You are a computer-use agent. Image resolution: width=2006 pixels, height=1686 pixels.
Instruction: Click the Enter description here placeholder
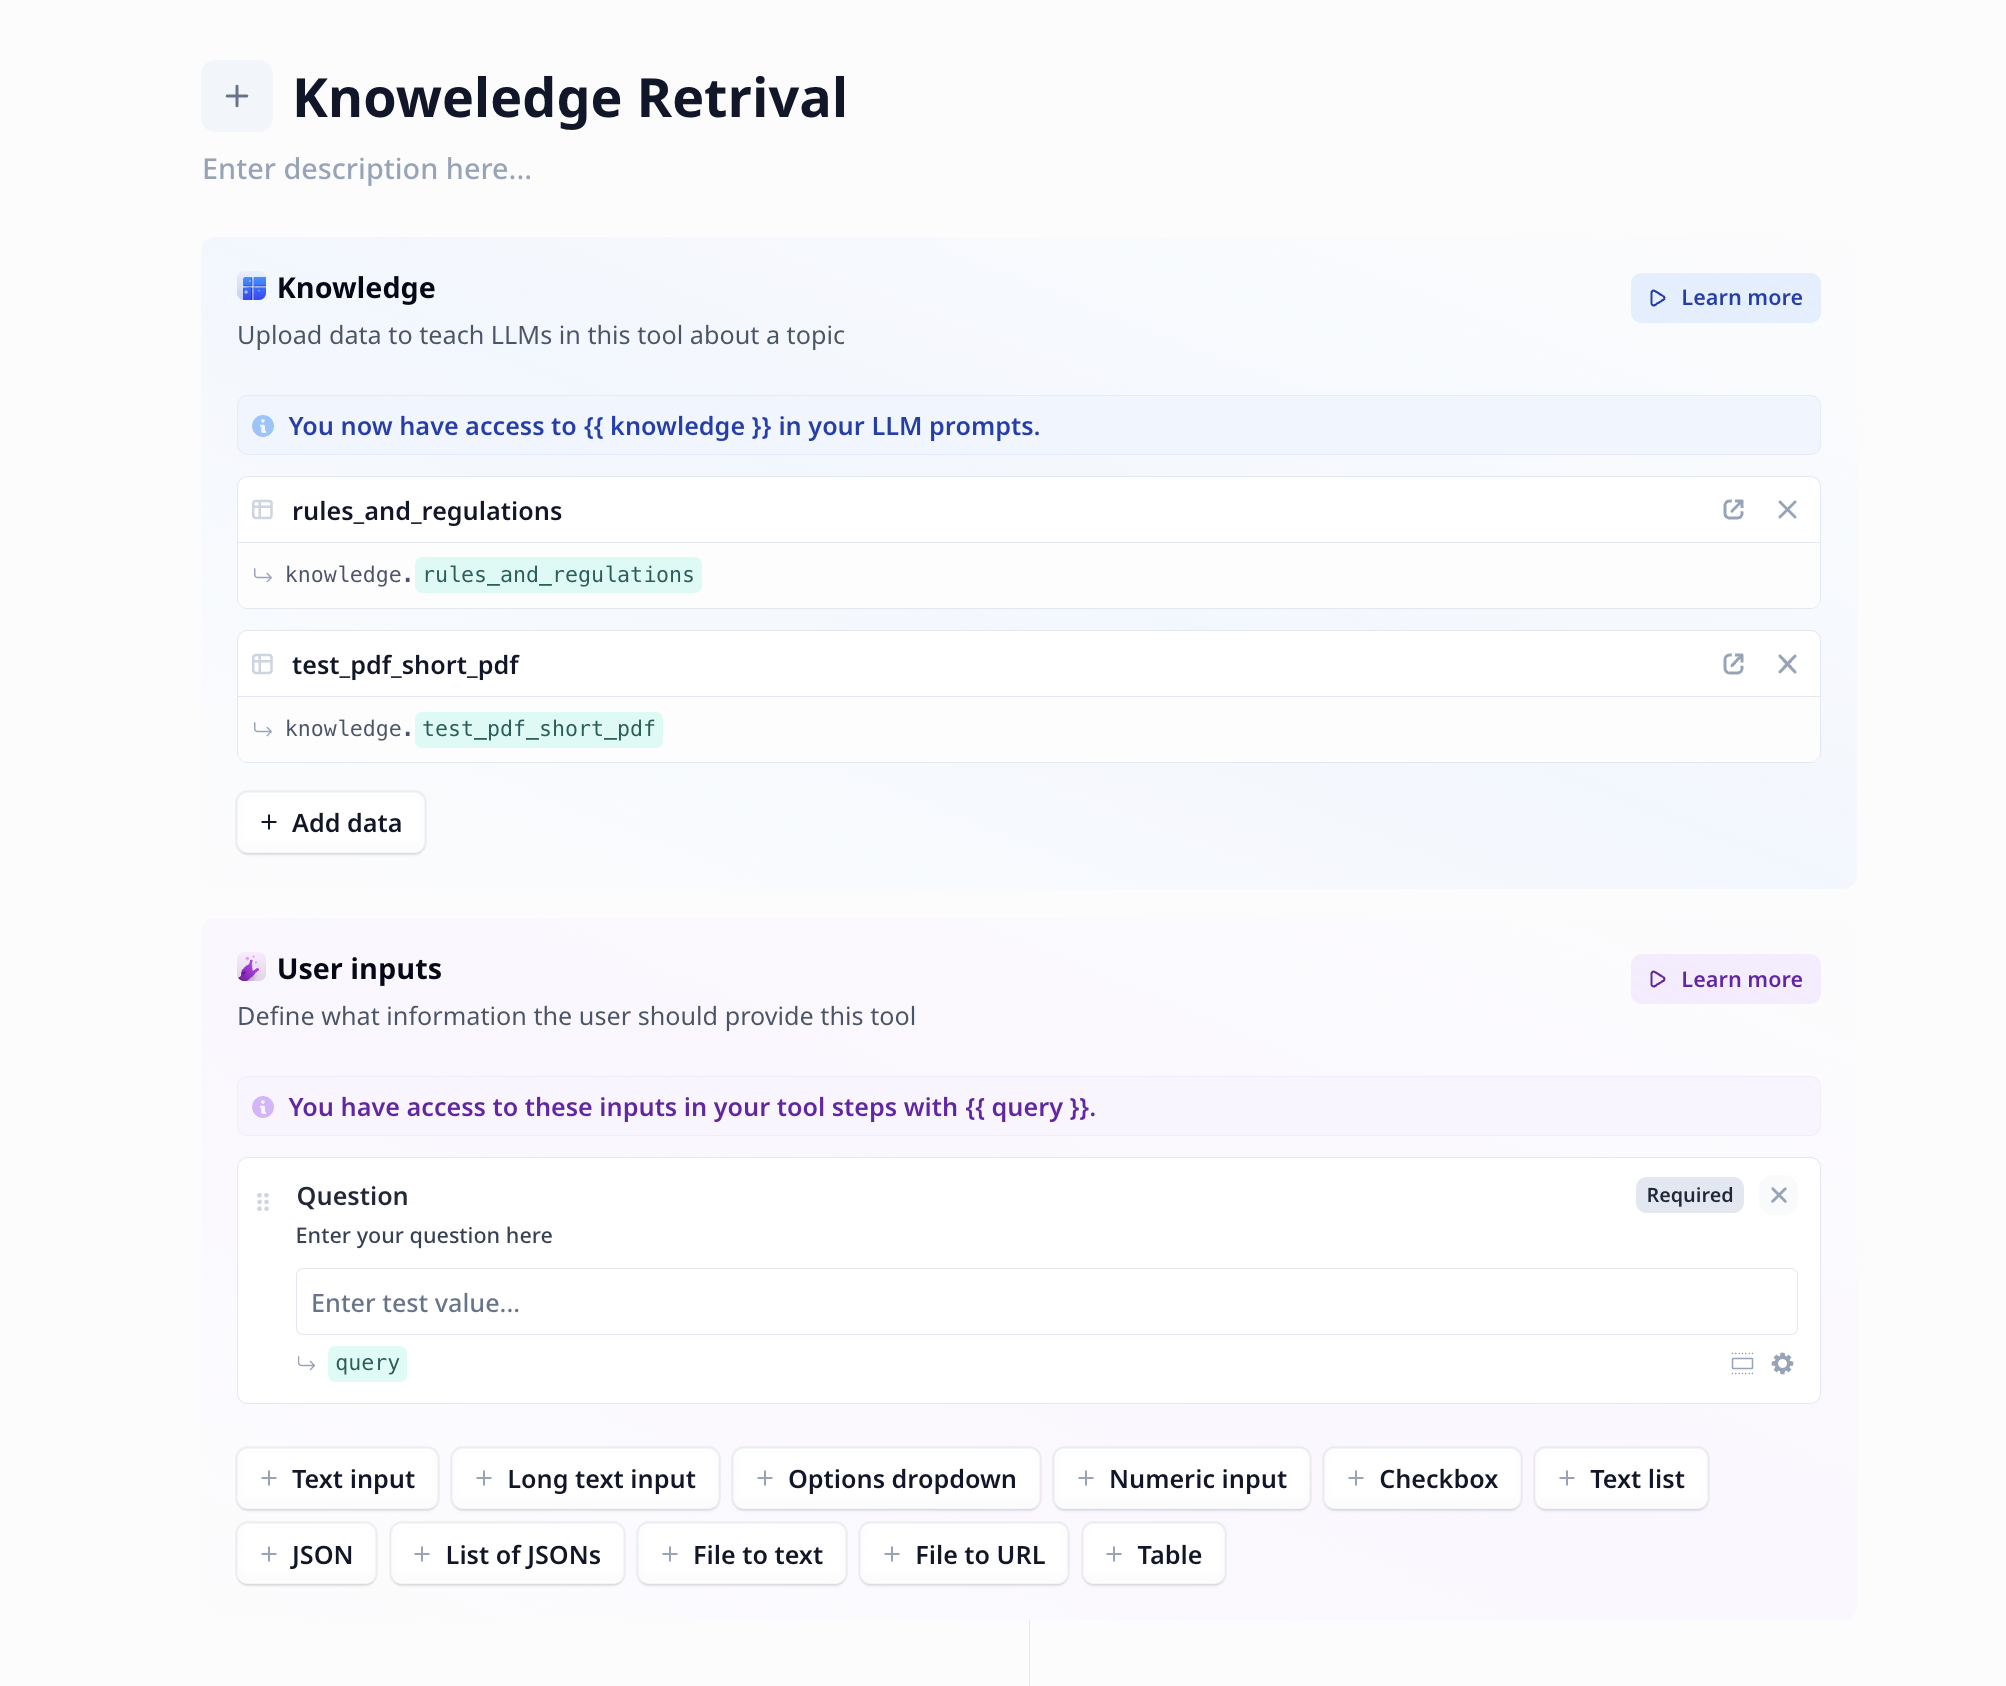tap(367, 169)
